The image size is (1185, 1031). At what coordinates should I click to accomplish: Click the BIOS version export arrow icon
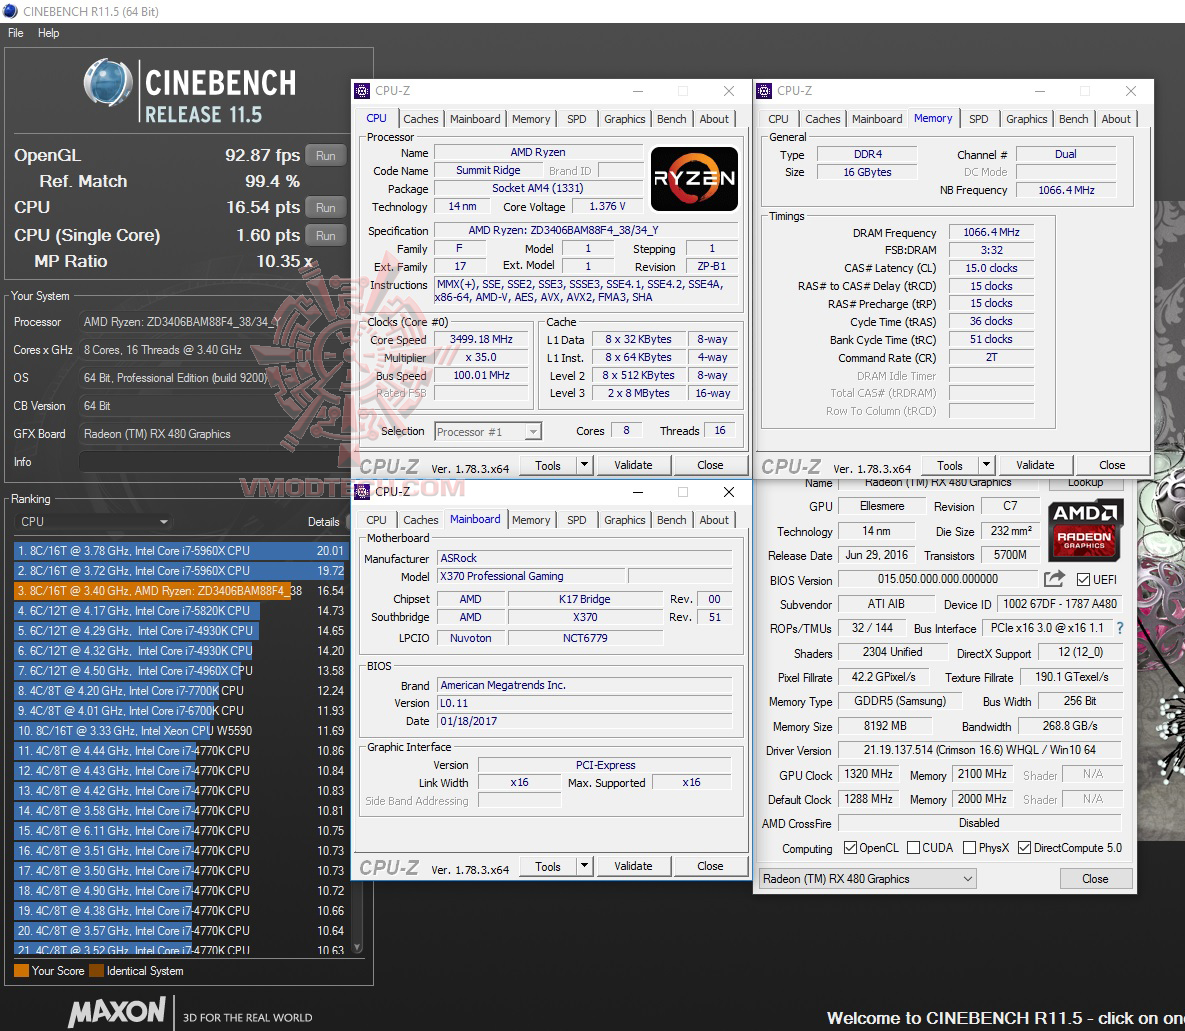pos(1055,580)
